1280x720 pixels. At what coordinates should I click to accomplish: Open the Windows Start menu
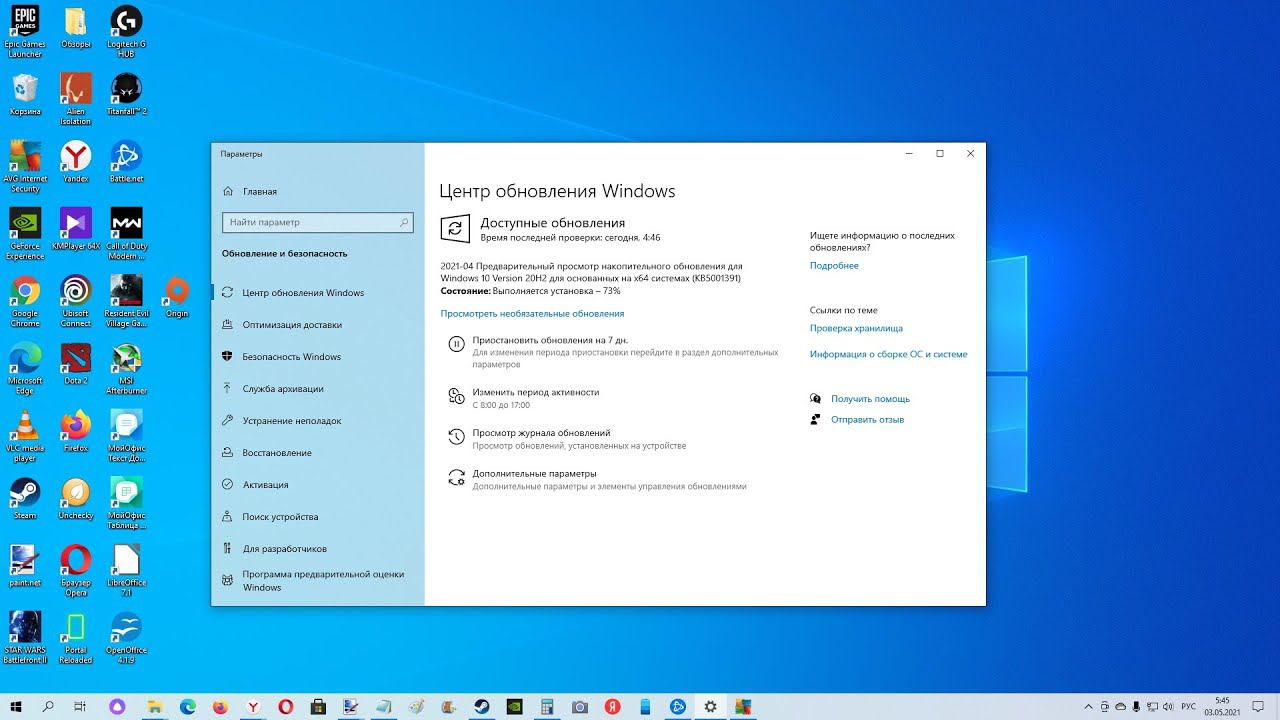pos(17,706)
